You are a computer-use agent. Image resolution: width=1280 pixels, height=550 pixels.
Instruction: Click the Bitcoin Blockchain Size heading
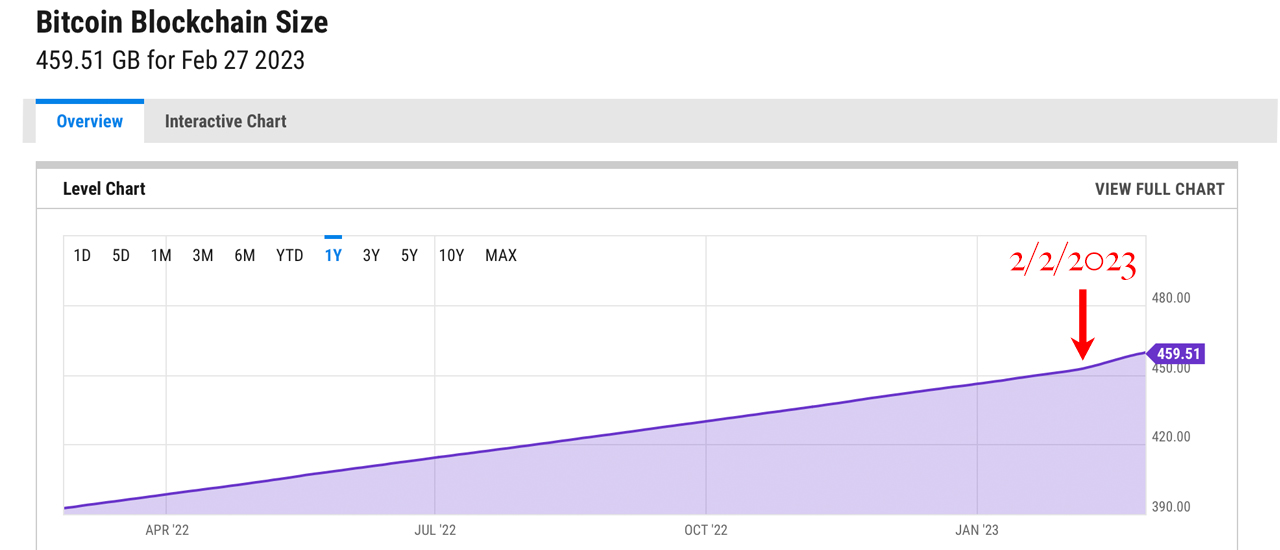pos(182,22)
